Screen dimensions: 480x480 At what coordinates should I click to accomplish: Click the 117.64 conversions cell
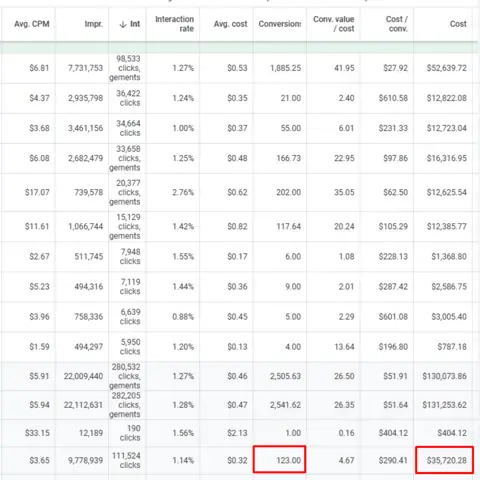pyautogui.click(x=289, y=226)
